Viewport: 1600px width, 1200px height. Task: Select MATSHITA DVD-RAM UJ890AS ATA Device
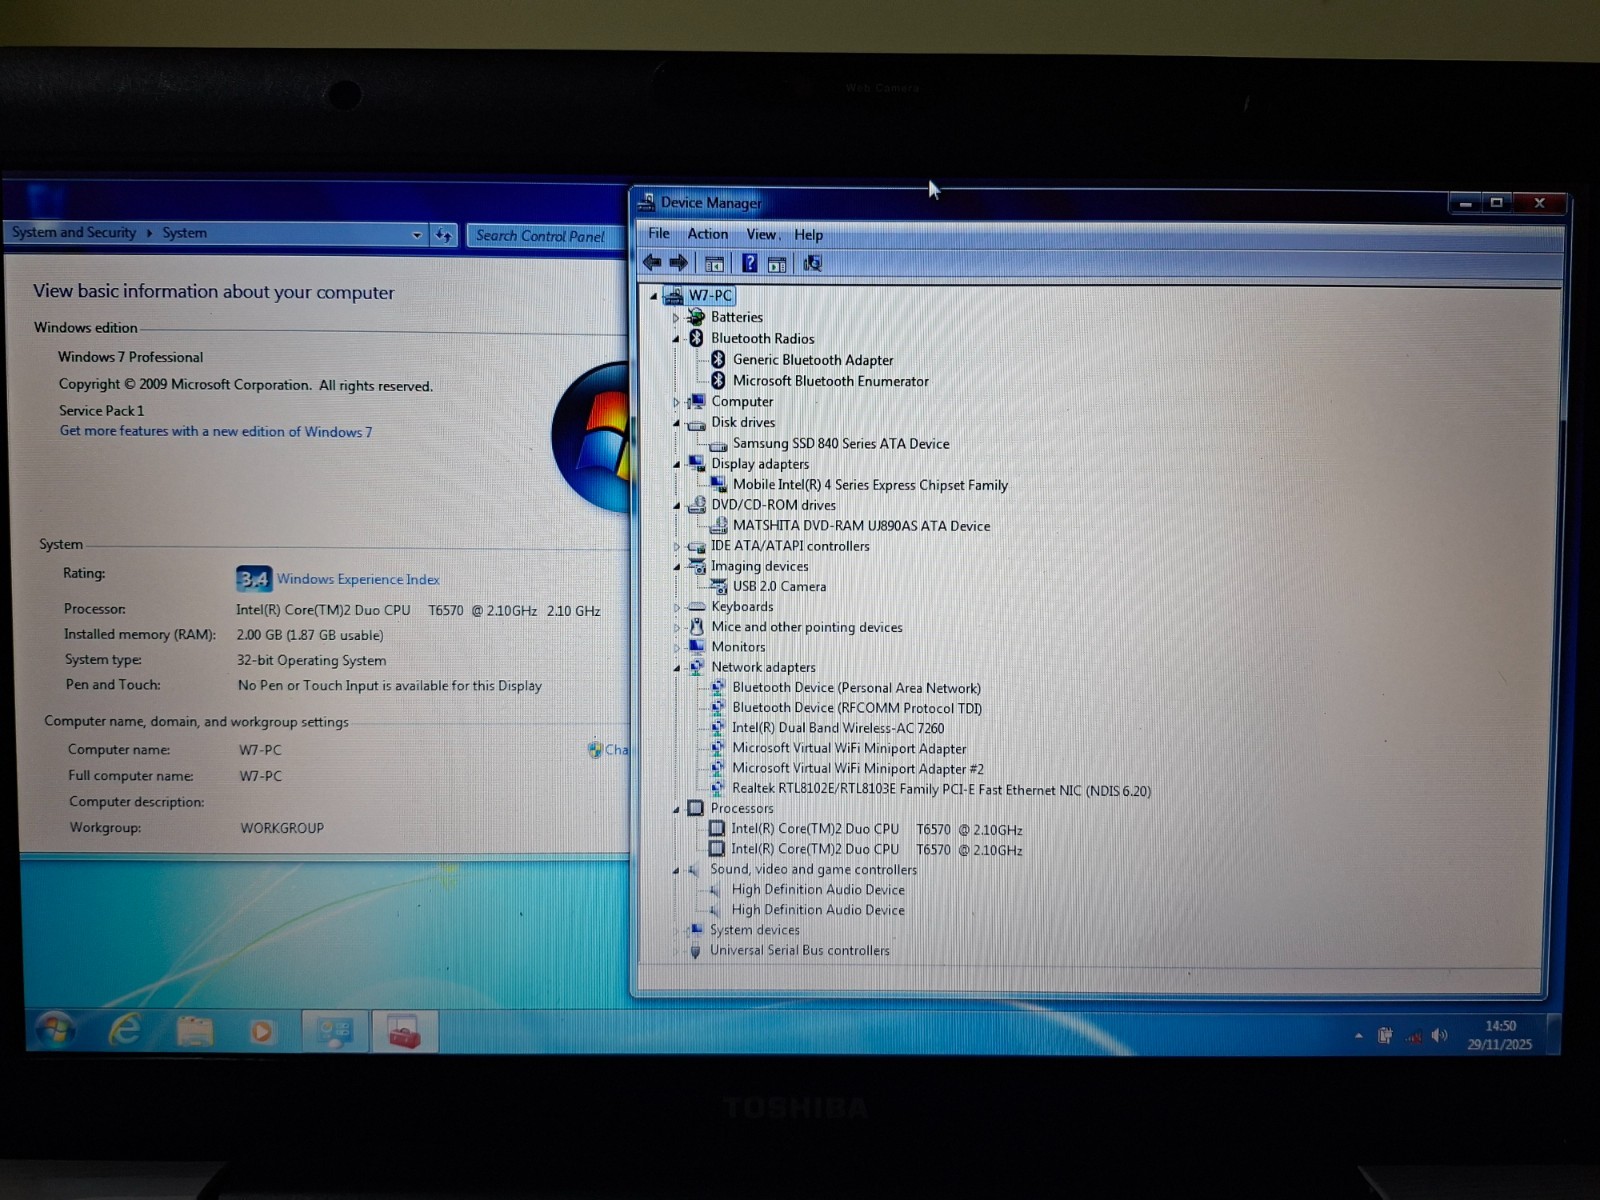[861, 526]
